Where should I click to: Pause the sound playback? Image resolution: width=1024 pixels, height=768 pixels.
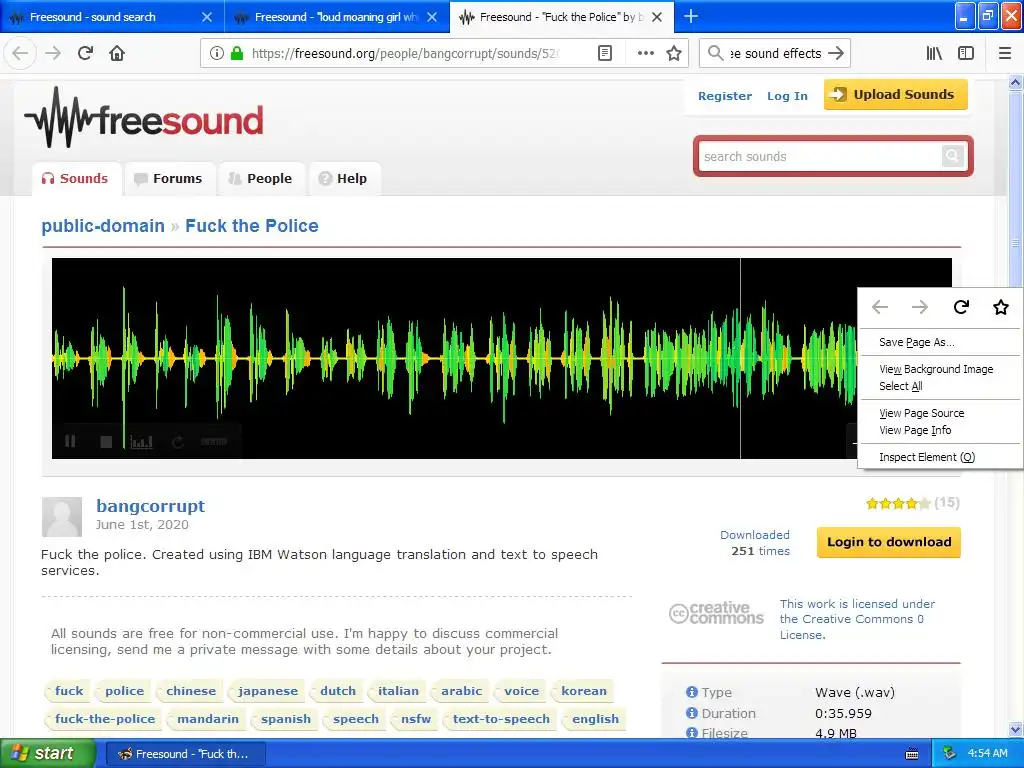(71, 441)
